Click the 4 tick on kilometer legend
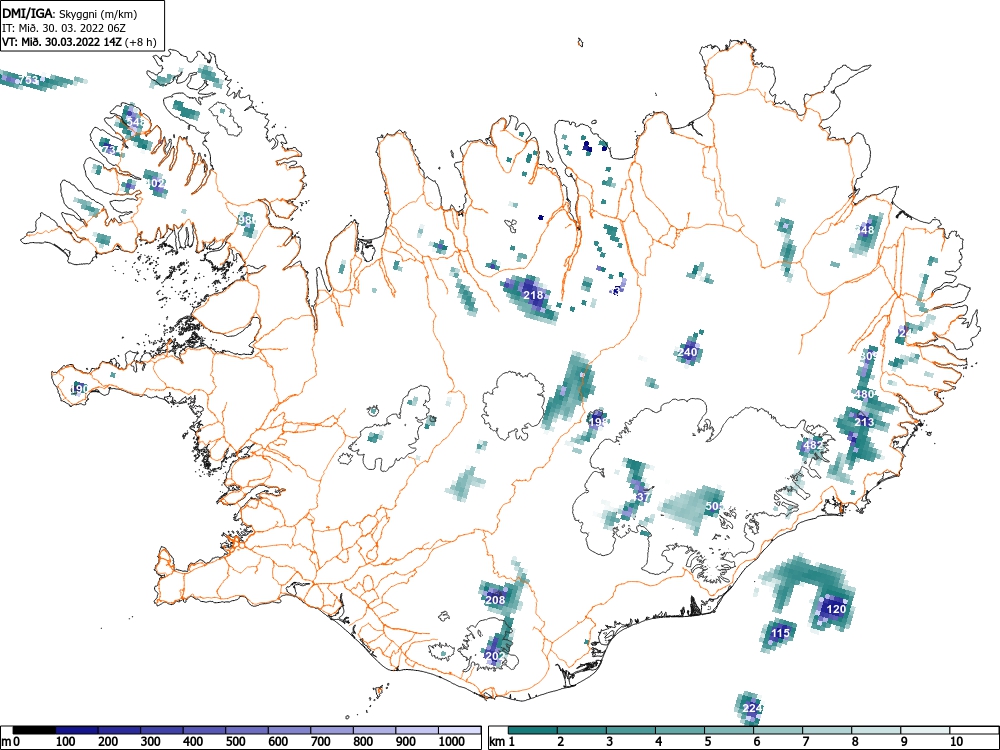 (x=658, y=741)
